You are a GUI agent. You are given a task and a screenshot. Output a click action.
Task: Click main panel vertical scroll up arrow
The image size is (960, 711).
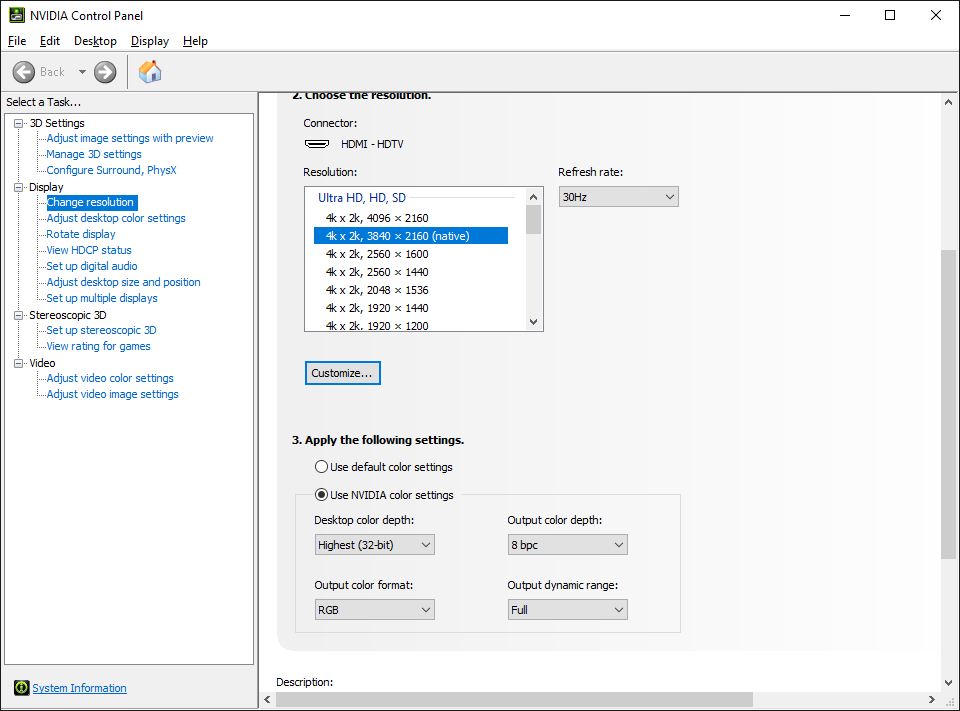click(x=948, y=102)
